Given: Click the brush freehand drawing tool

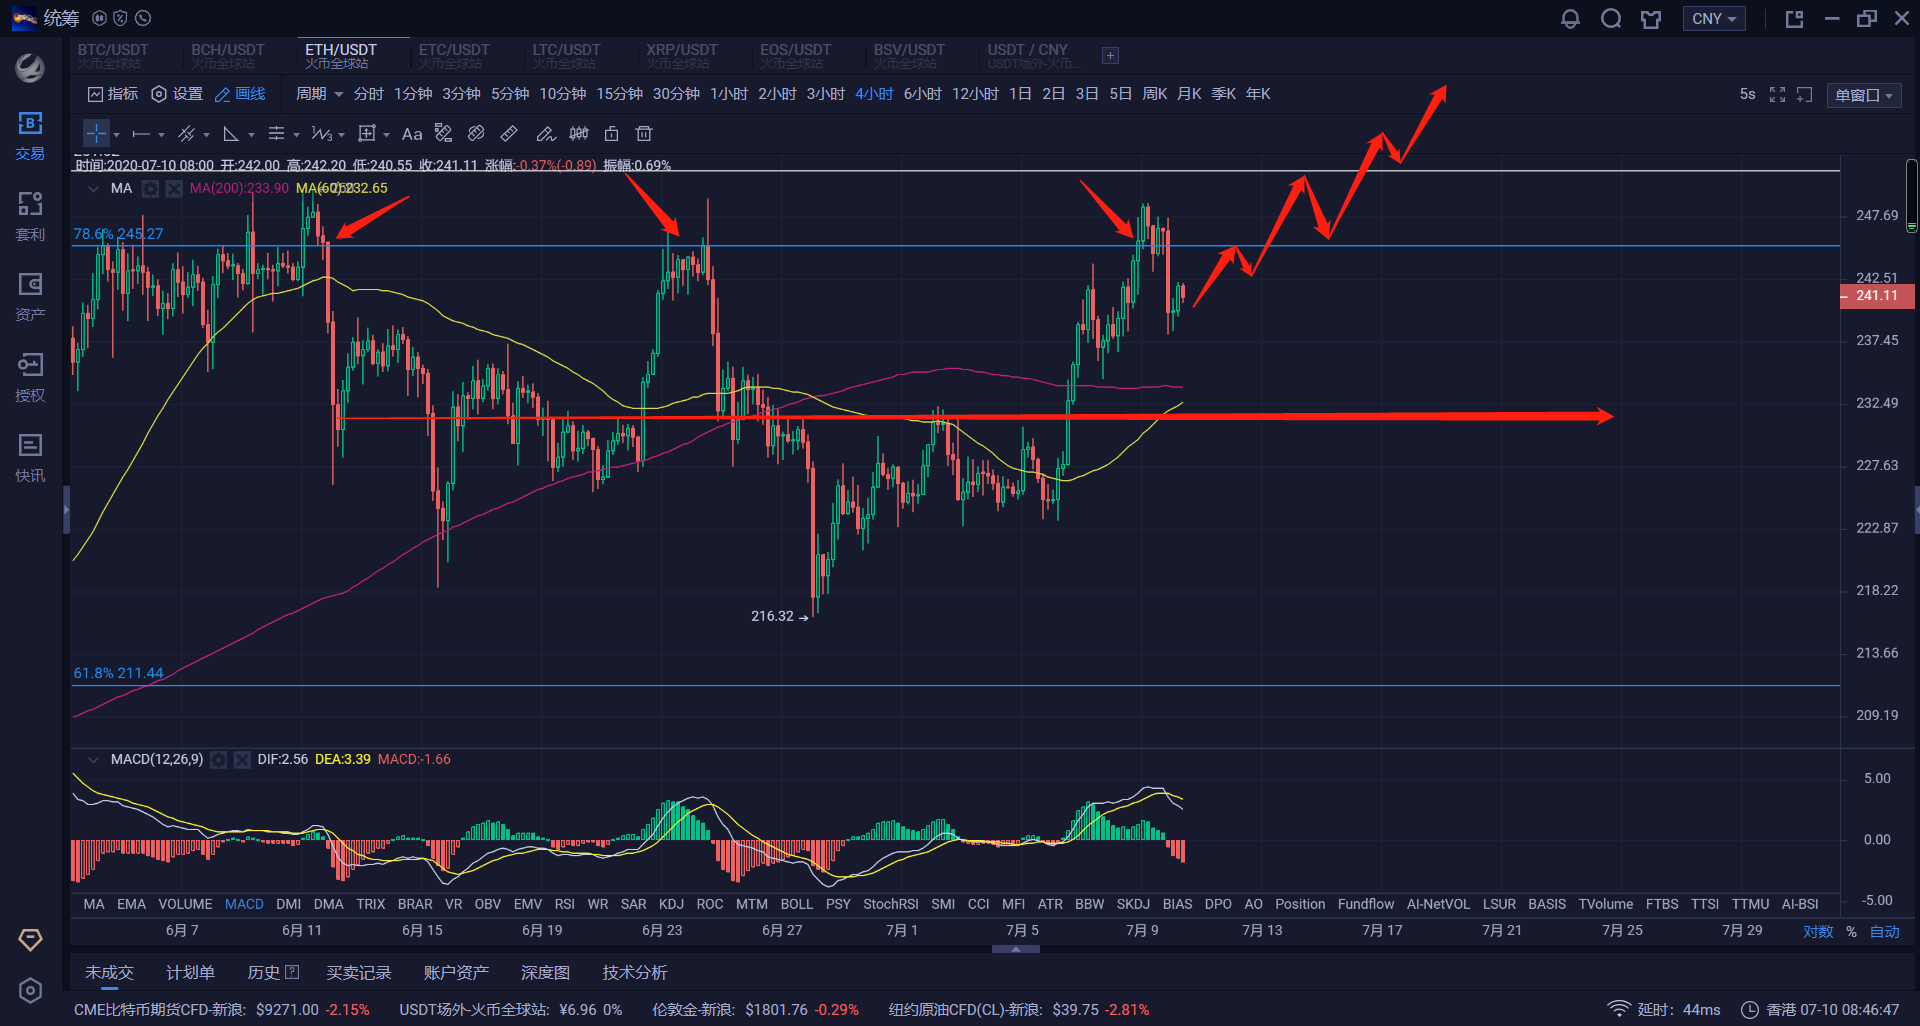Looking at the screenshot, I should [x=545, y=133].
